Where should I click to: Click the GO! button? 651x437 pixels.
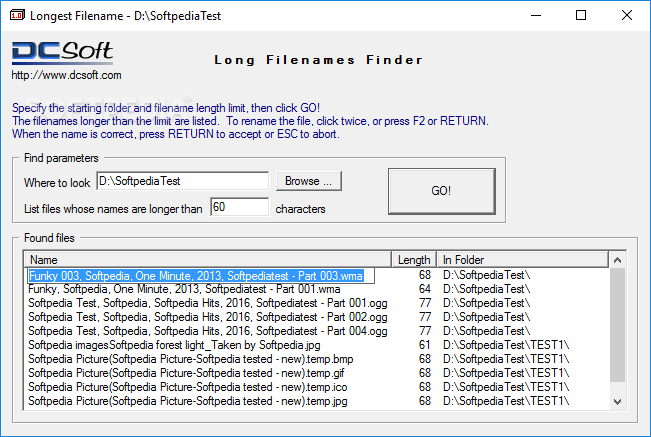442,191
